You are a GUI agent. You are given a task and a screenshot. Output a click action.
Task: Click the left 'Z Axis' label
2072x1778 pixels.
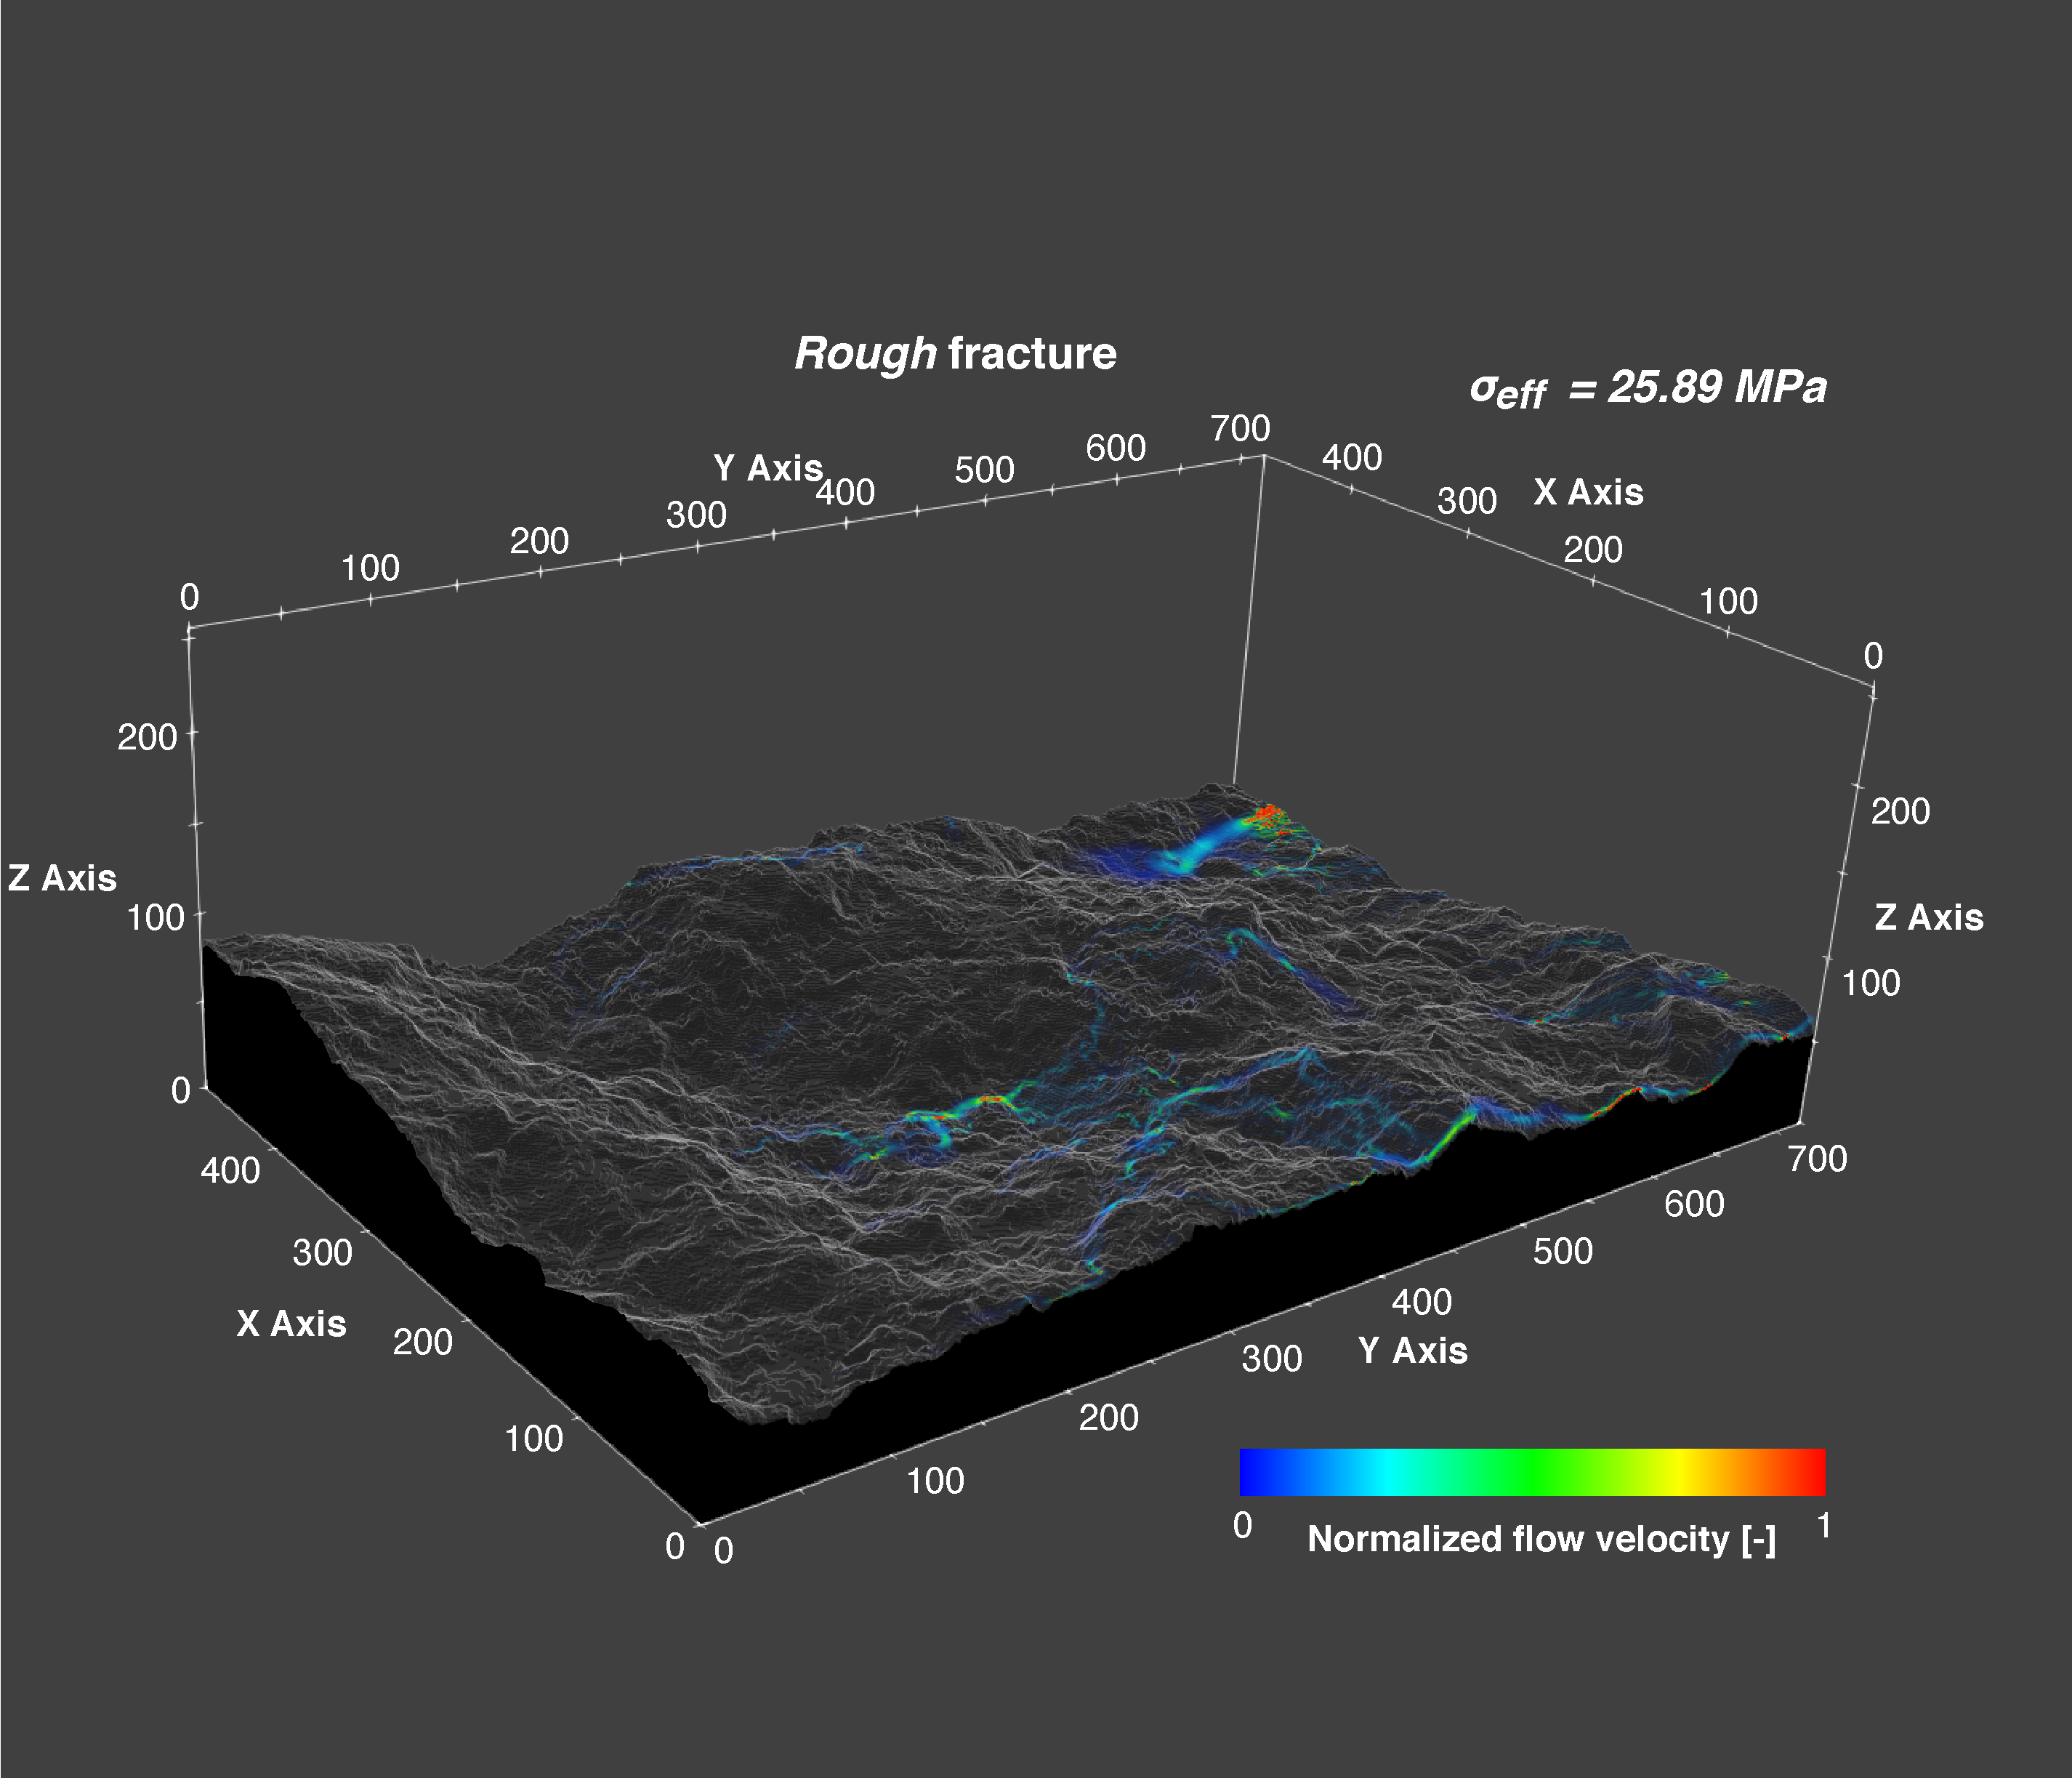point(63,878)
